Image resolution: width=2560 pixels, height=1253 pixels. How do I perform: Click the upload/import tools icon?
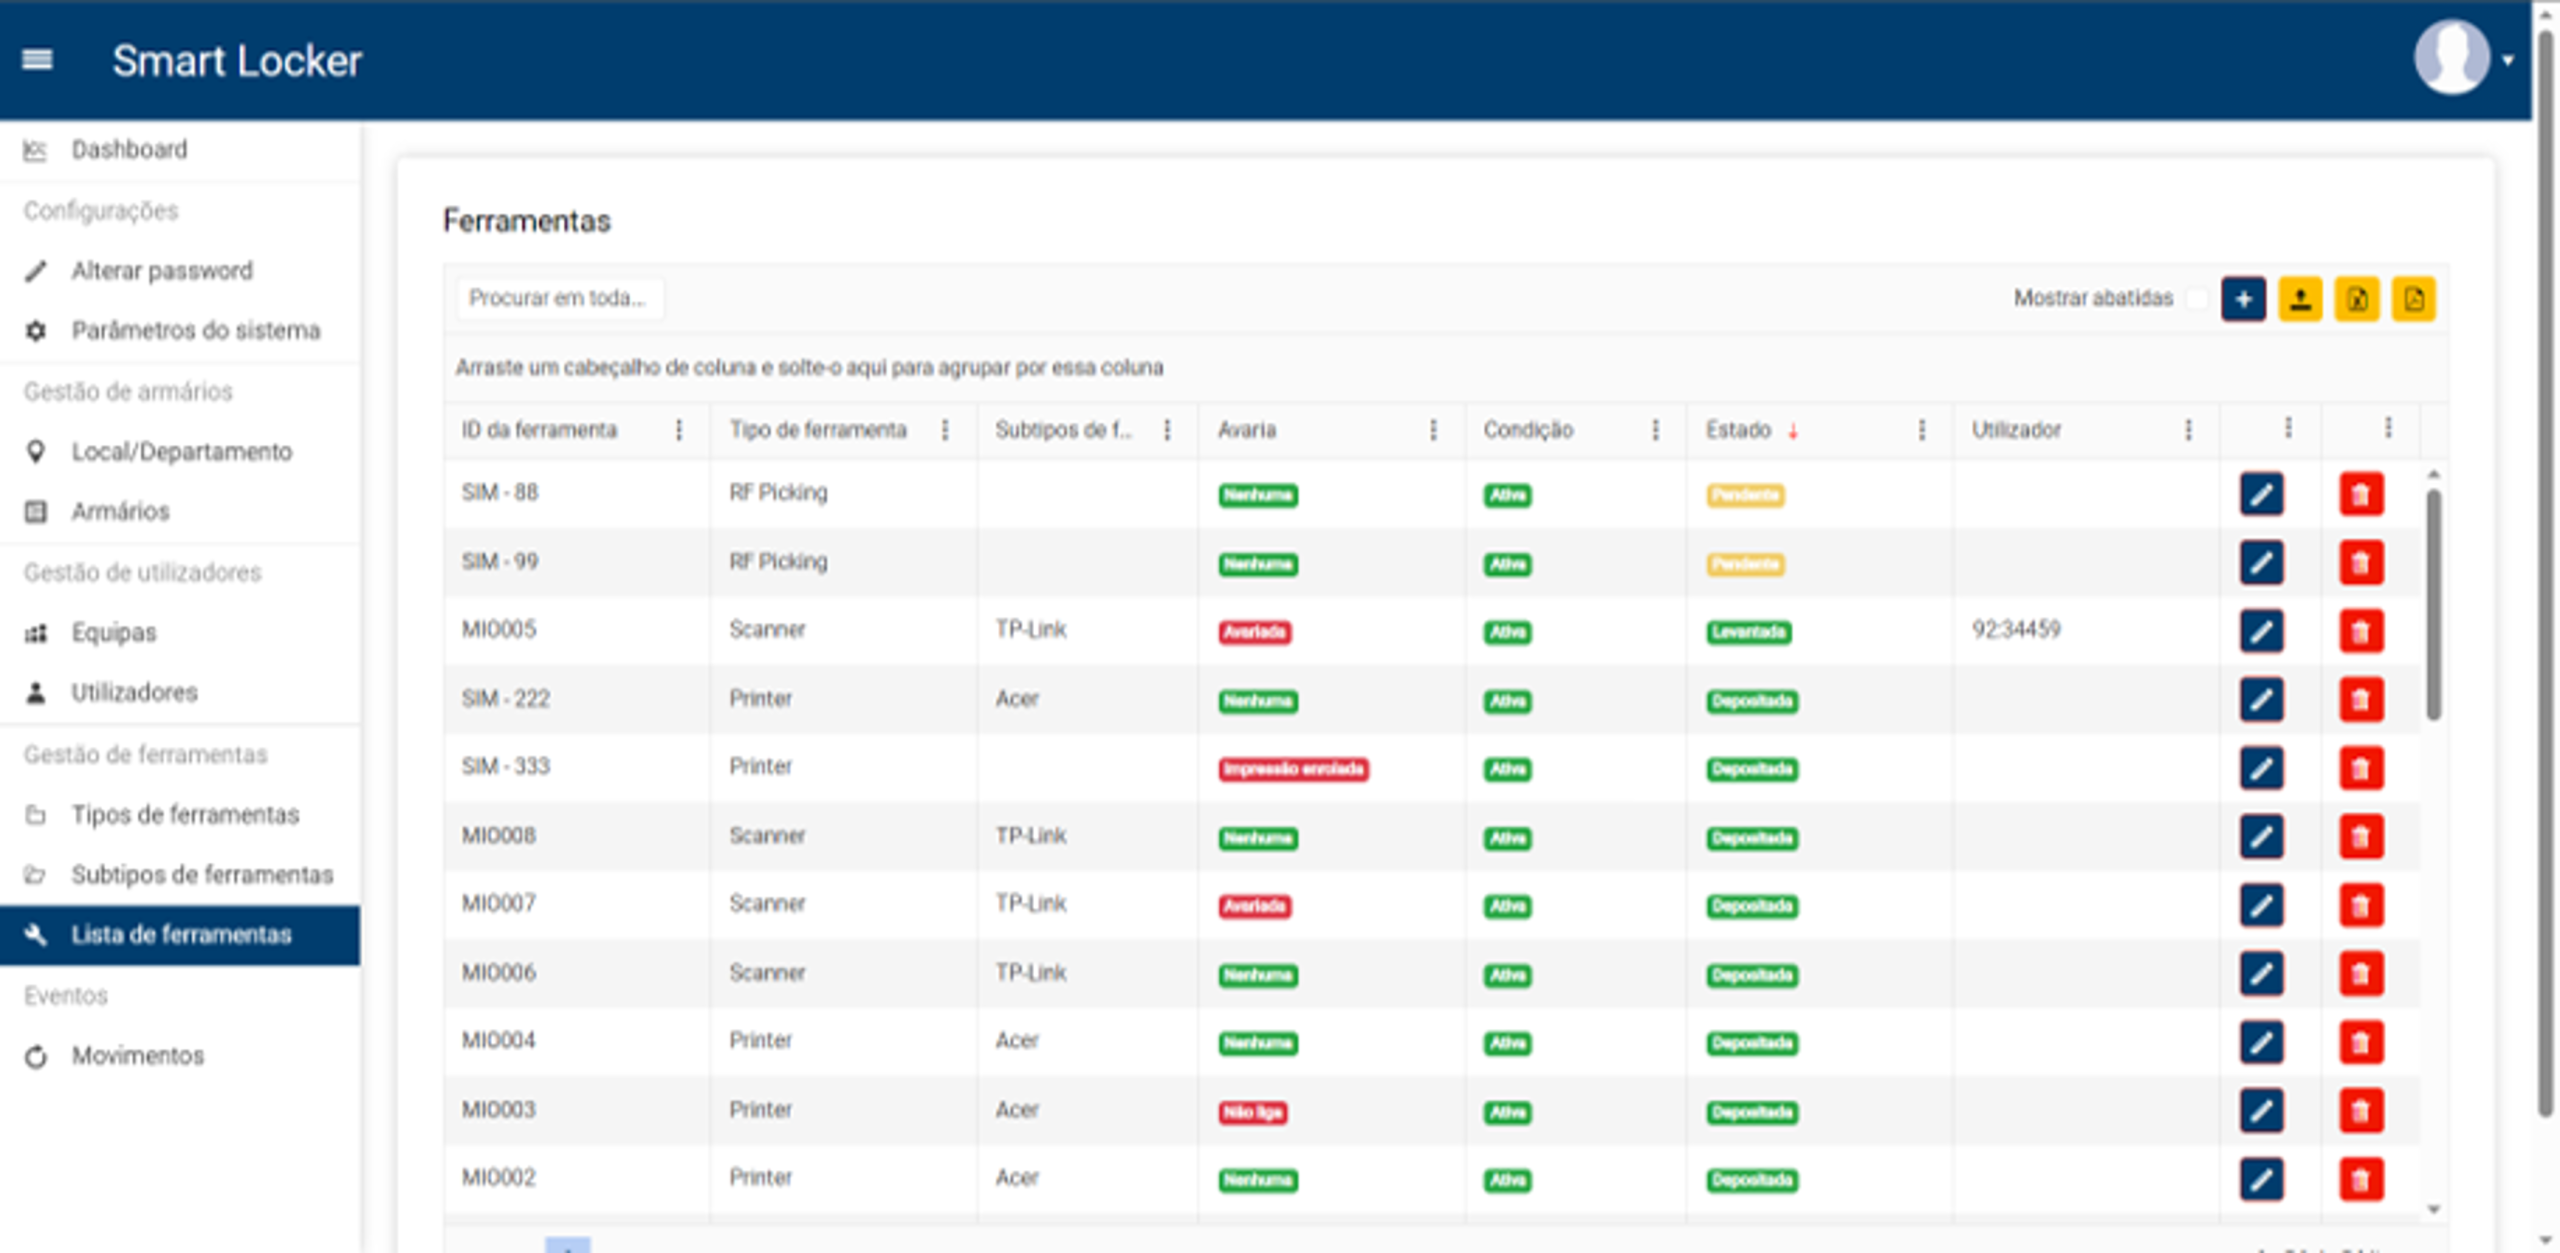(2300, 298)
